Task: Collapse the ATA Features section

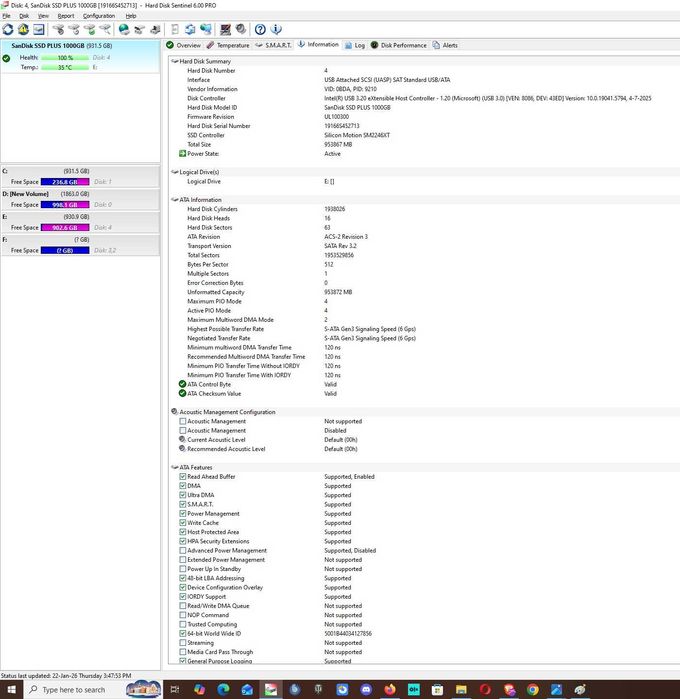Action: 174,467
